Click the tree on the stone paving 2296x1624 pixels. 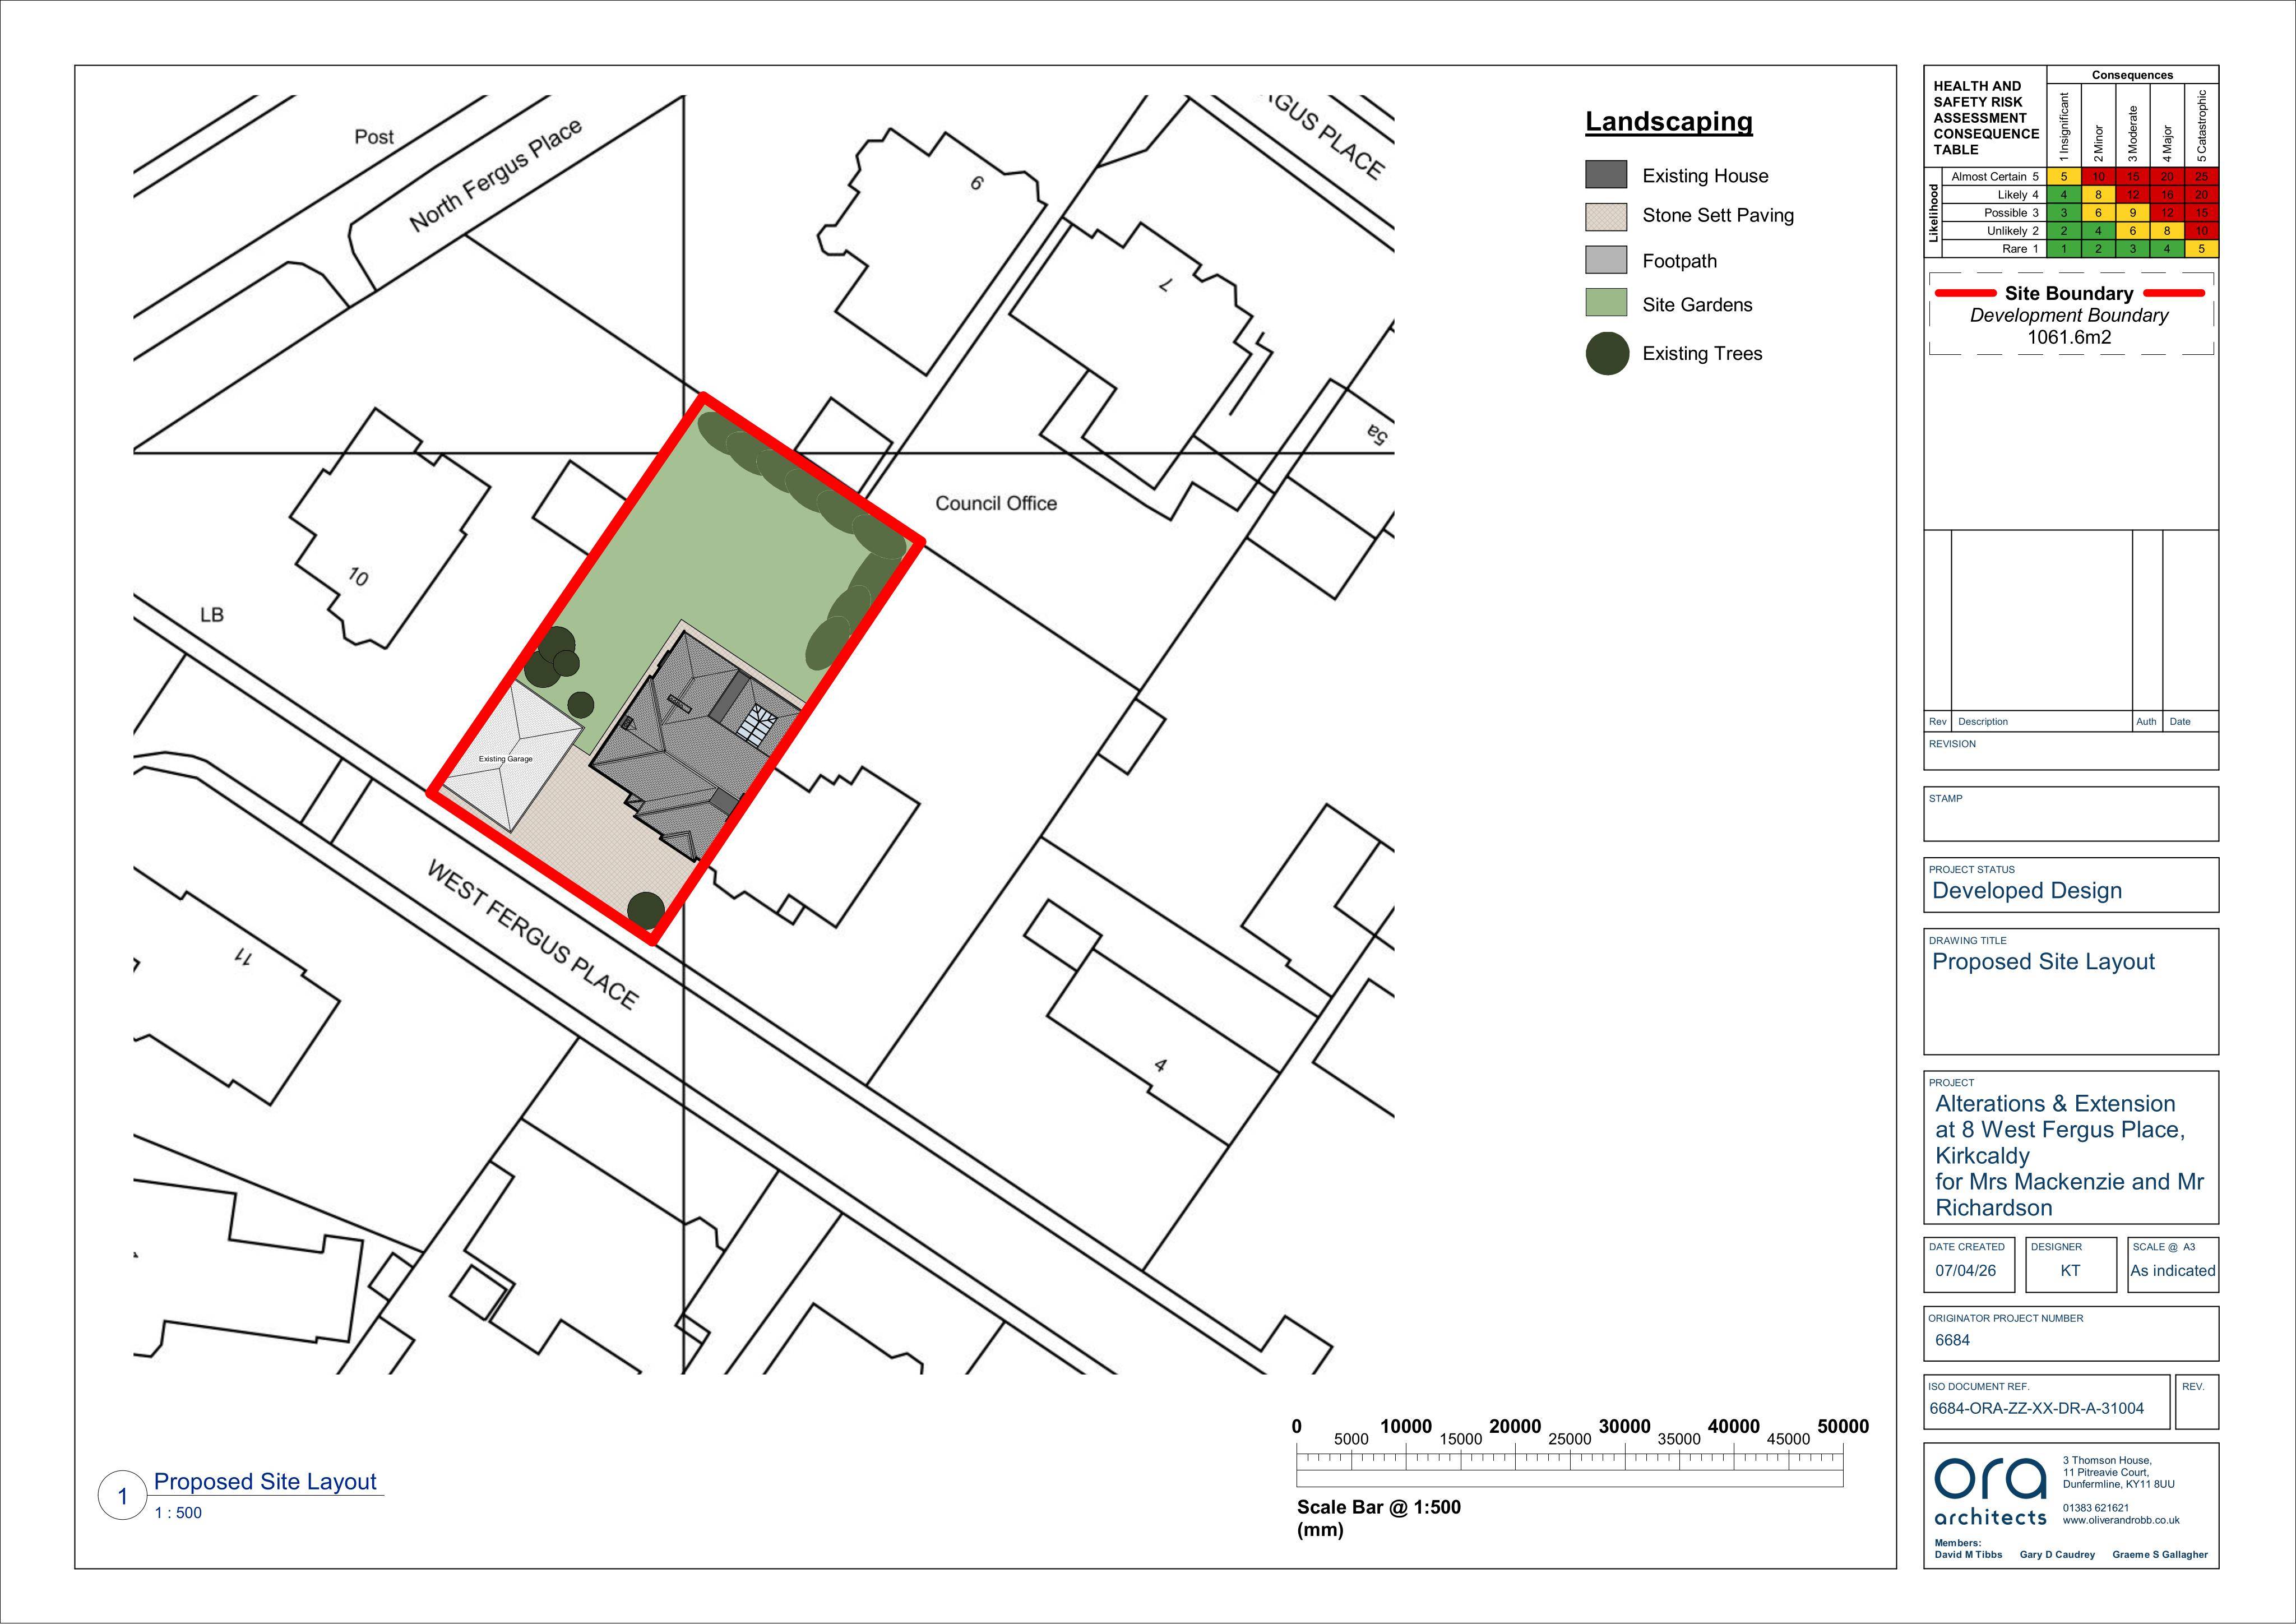(x=646, y=910)
